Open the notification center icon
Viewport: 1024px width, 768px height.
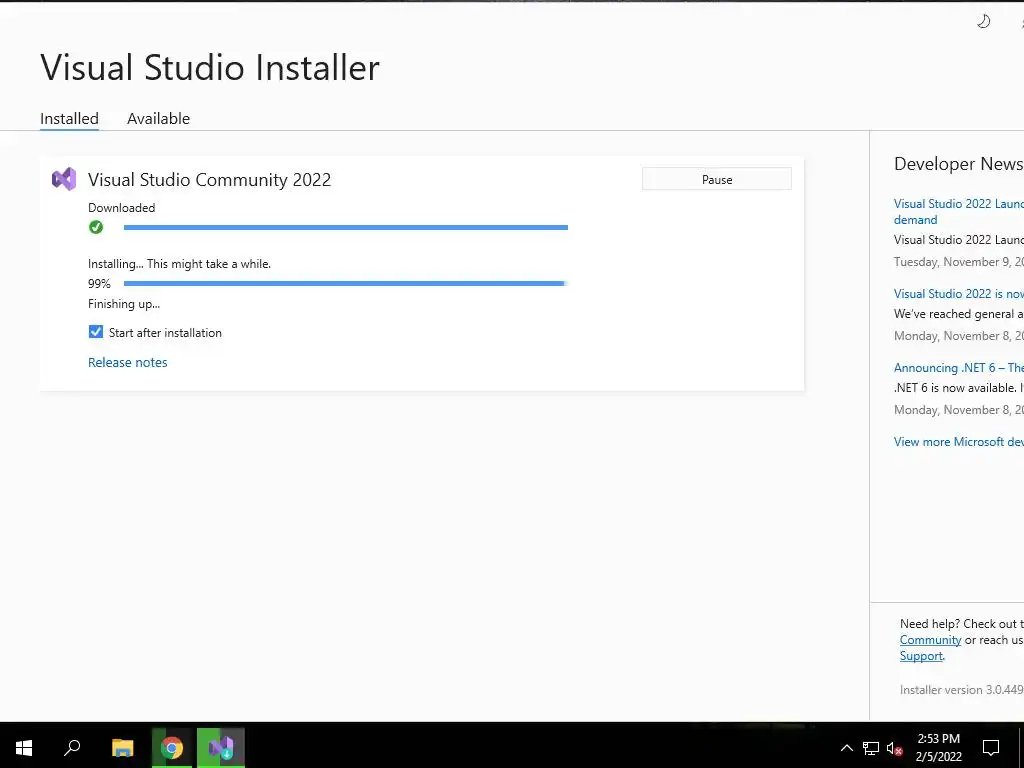coord(991,748)
